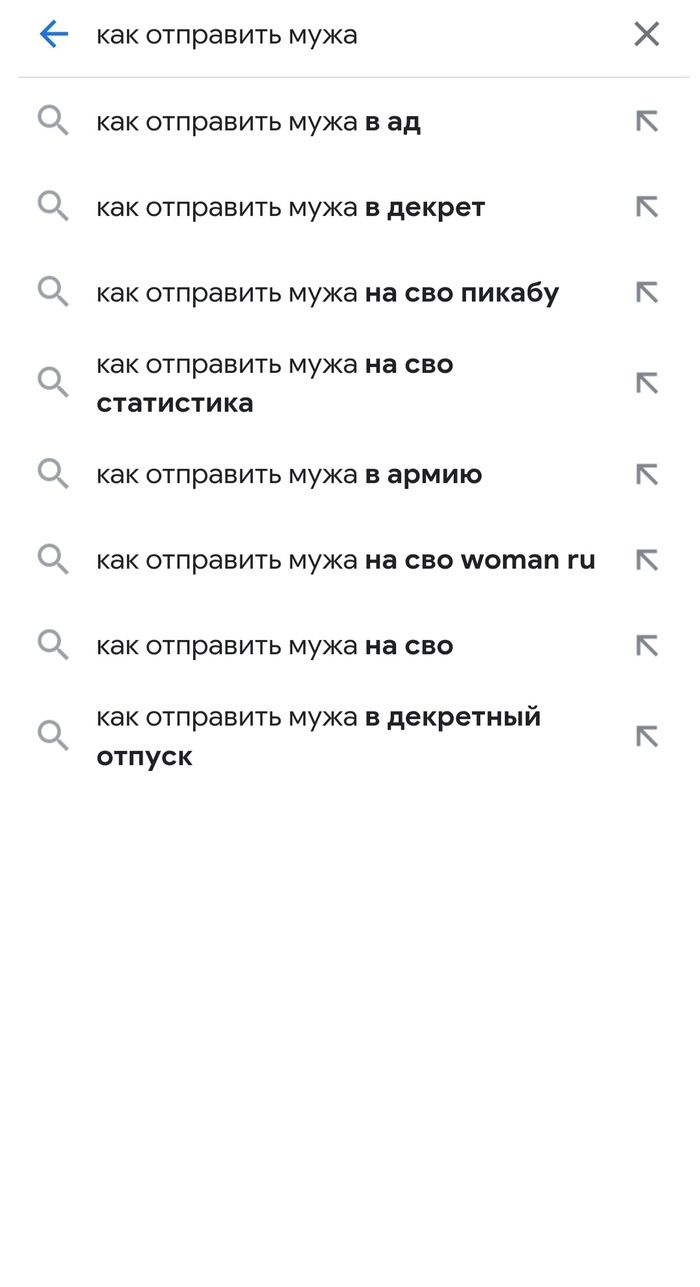Click arrow icon for "в декретный отпуск"
The height and width of the screenshot is (1287, 700).
[x=647, y=736]
